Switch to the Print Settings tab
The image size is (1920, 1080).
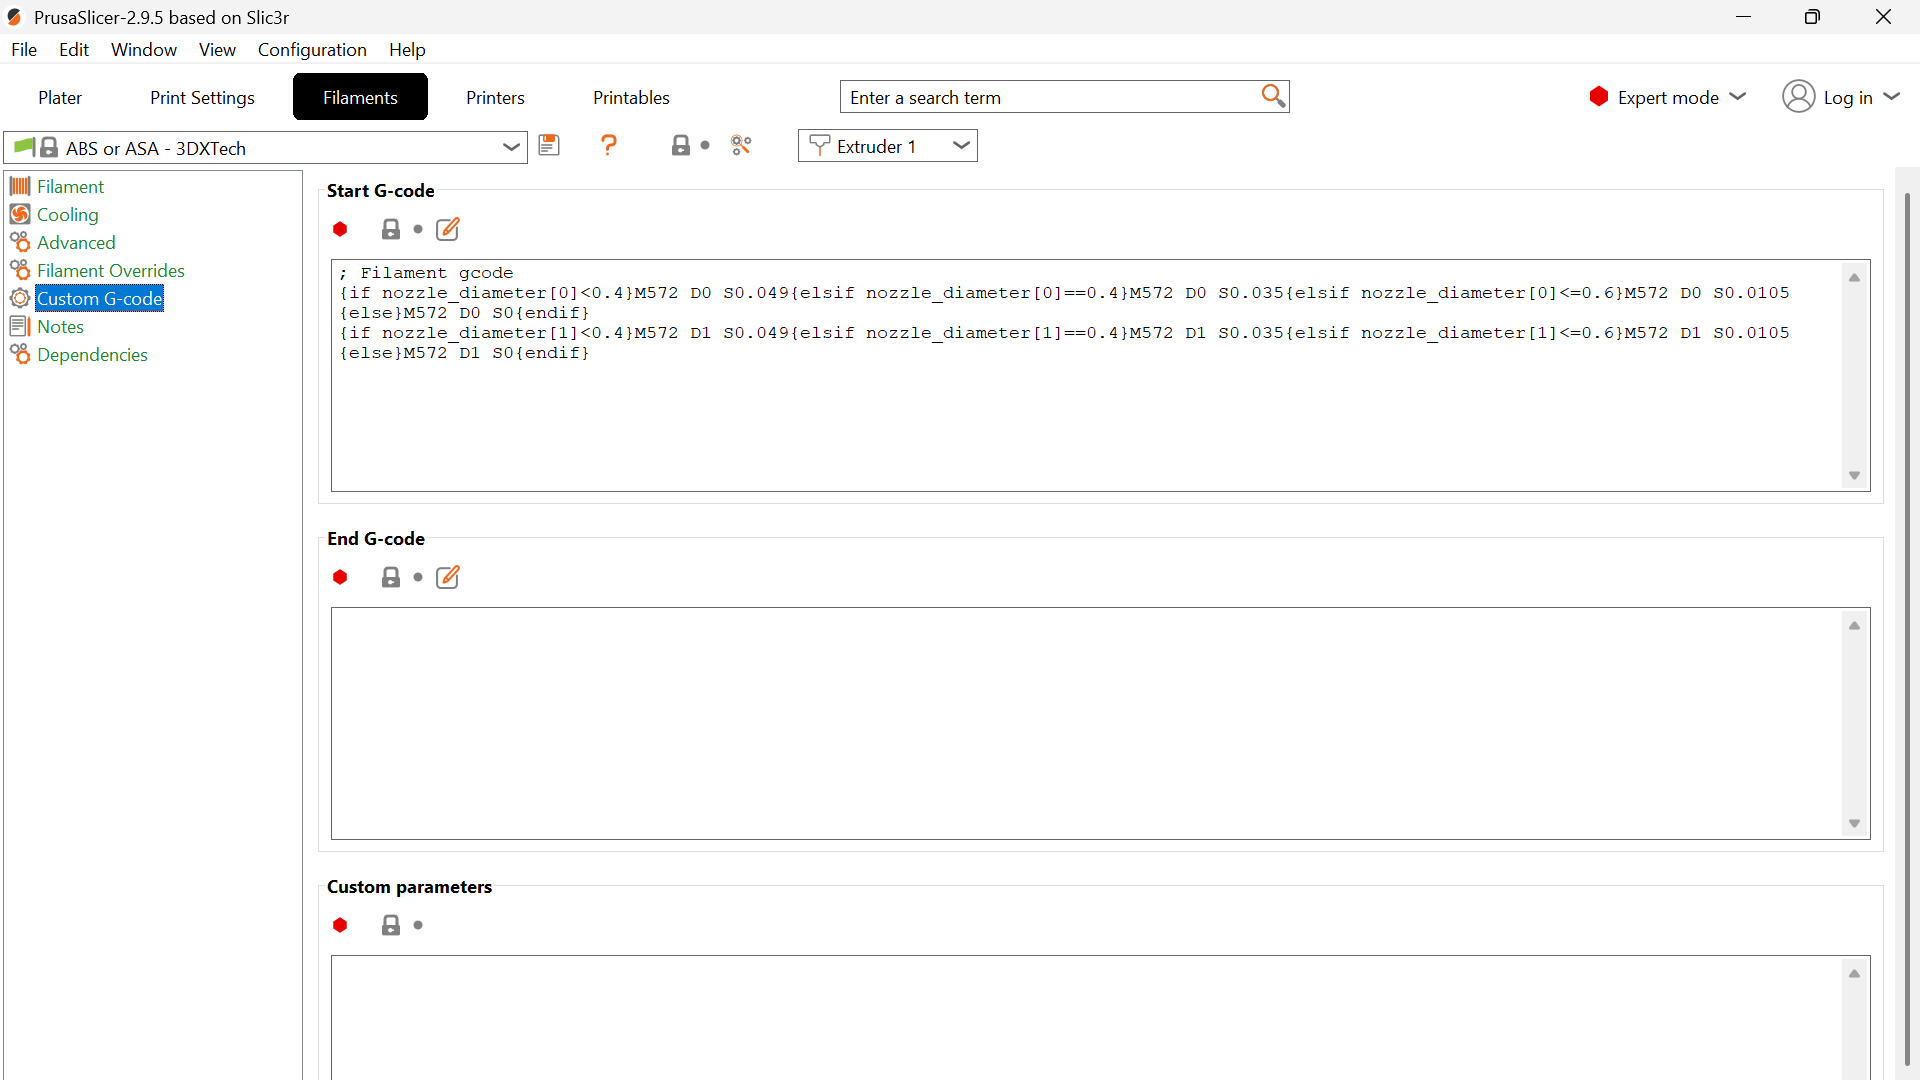tap(202, 97)
